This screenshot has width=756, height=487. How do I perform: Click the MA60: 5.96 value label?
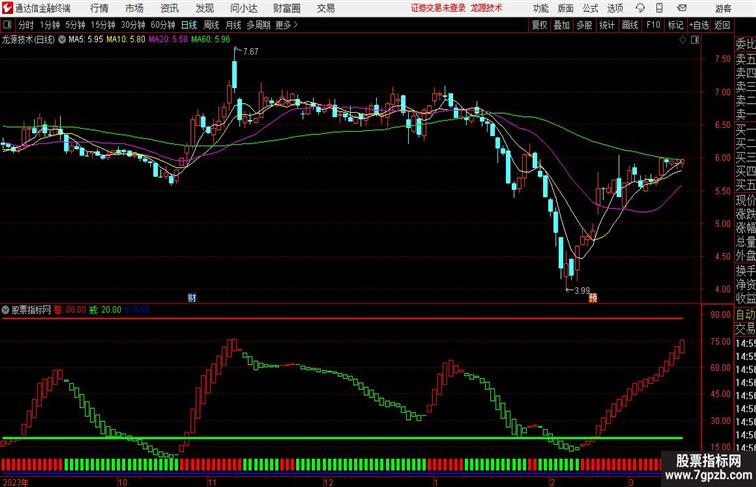click(x=210, y=40)
